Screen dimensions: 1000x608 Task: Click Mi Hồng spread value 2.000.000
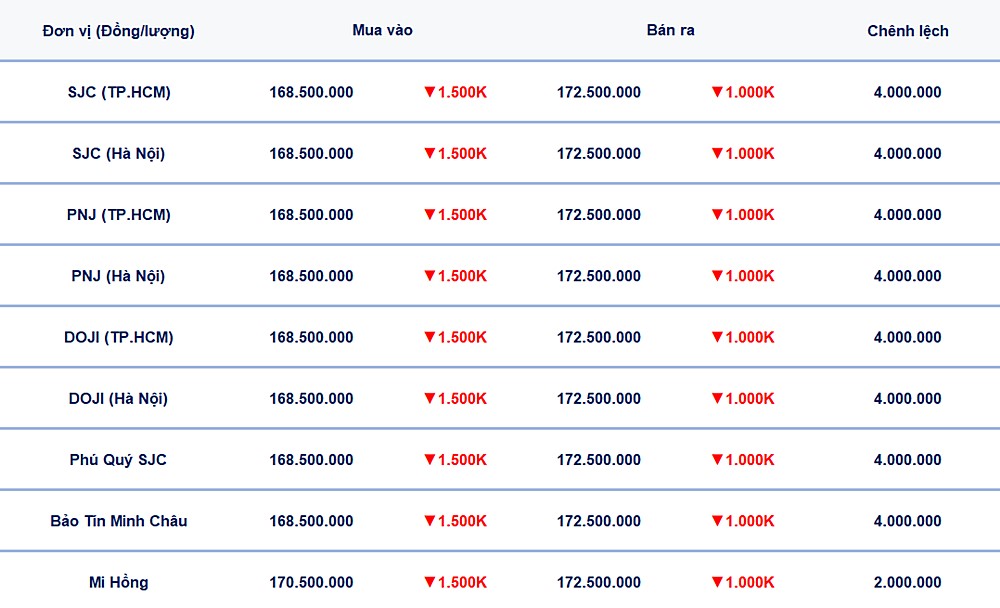pyautogui.click(x=907, y=582)
